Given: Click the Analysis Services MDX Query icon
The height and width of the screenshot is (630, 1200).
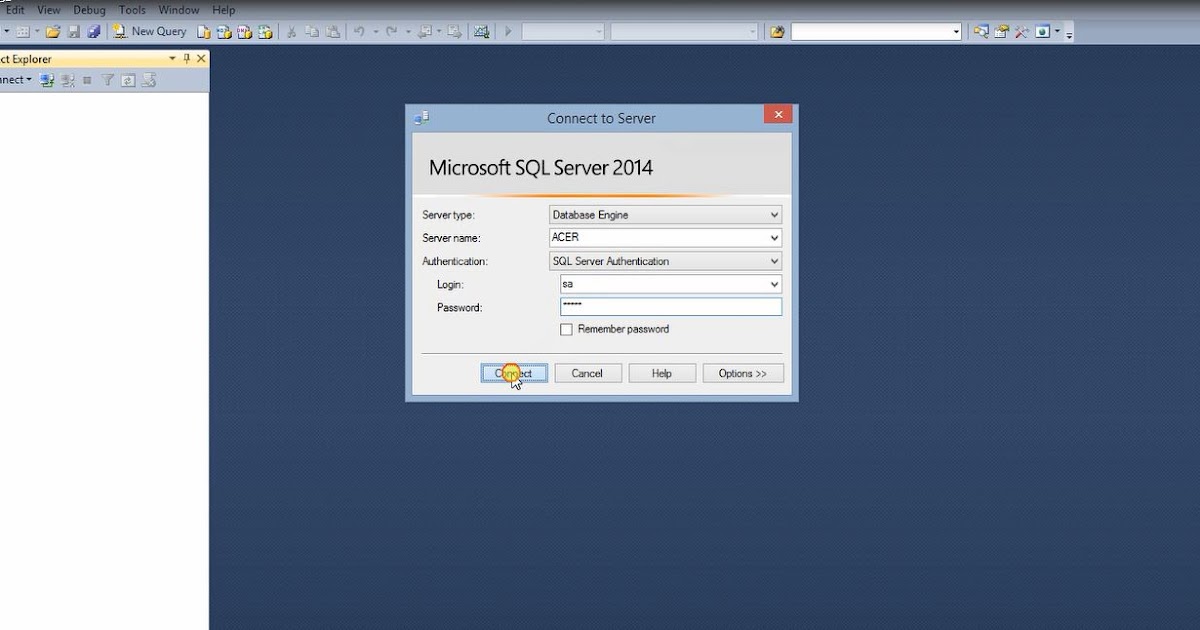Looking at the screenshot, I should 224,32.
